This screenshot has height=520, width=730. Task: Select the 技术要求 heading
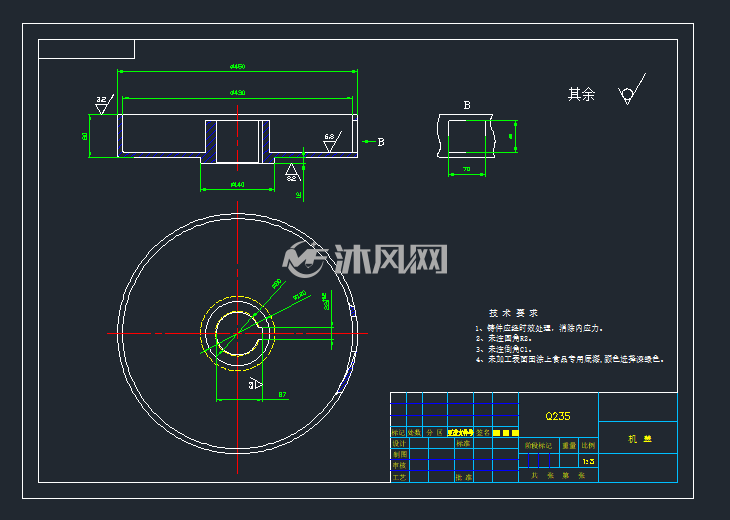point(514,313)
